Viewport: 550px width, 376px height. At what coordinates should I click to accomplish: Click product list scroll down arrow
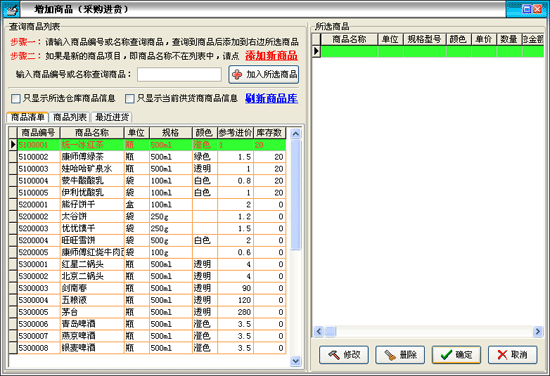tap(296, 361)
